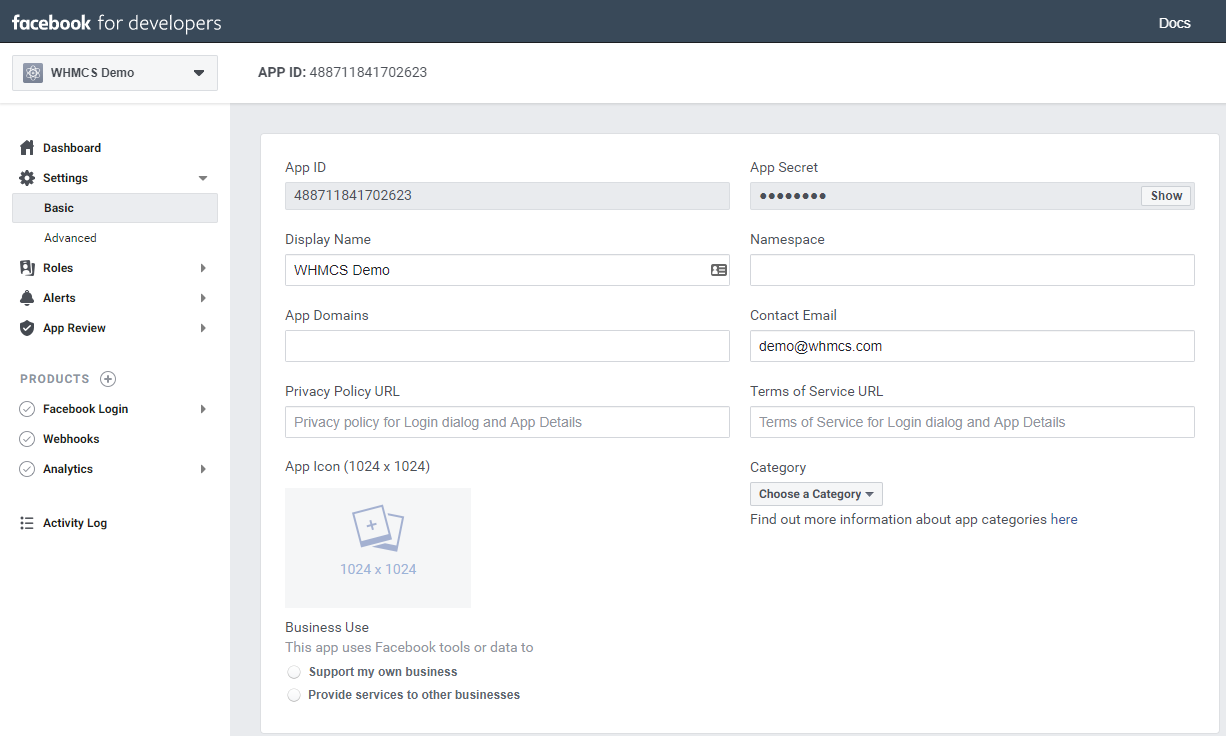Focus the Namespace input field
Image resolution: width=1226 pixels, height=736 pixels.
[x=972, y=270]
